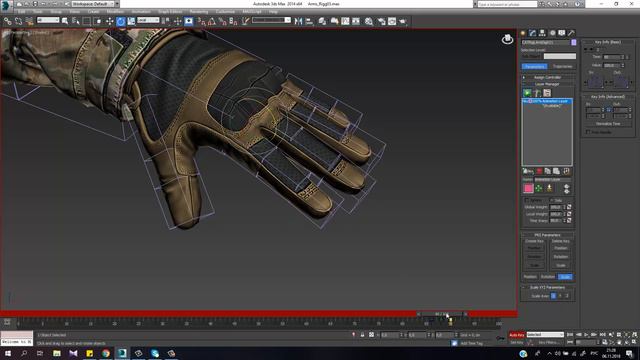Open the selection filter dropdown in toolbar
Image resolution: width=640 pixels, height=360 pixels.
[x=48, y=20]
